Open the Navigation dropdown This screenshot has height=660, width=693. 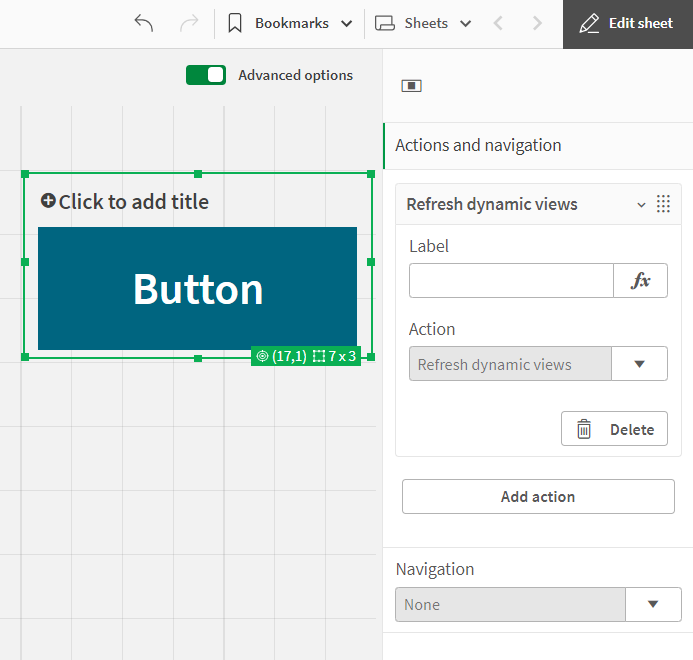(x=653, y=604)
